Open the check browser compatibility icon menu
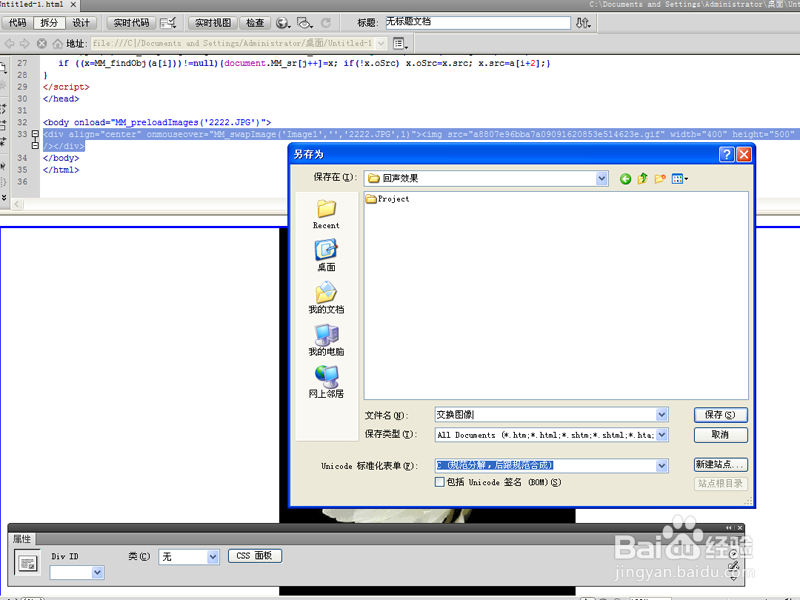Screen dimensions: 800x600 168,23
